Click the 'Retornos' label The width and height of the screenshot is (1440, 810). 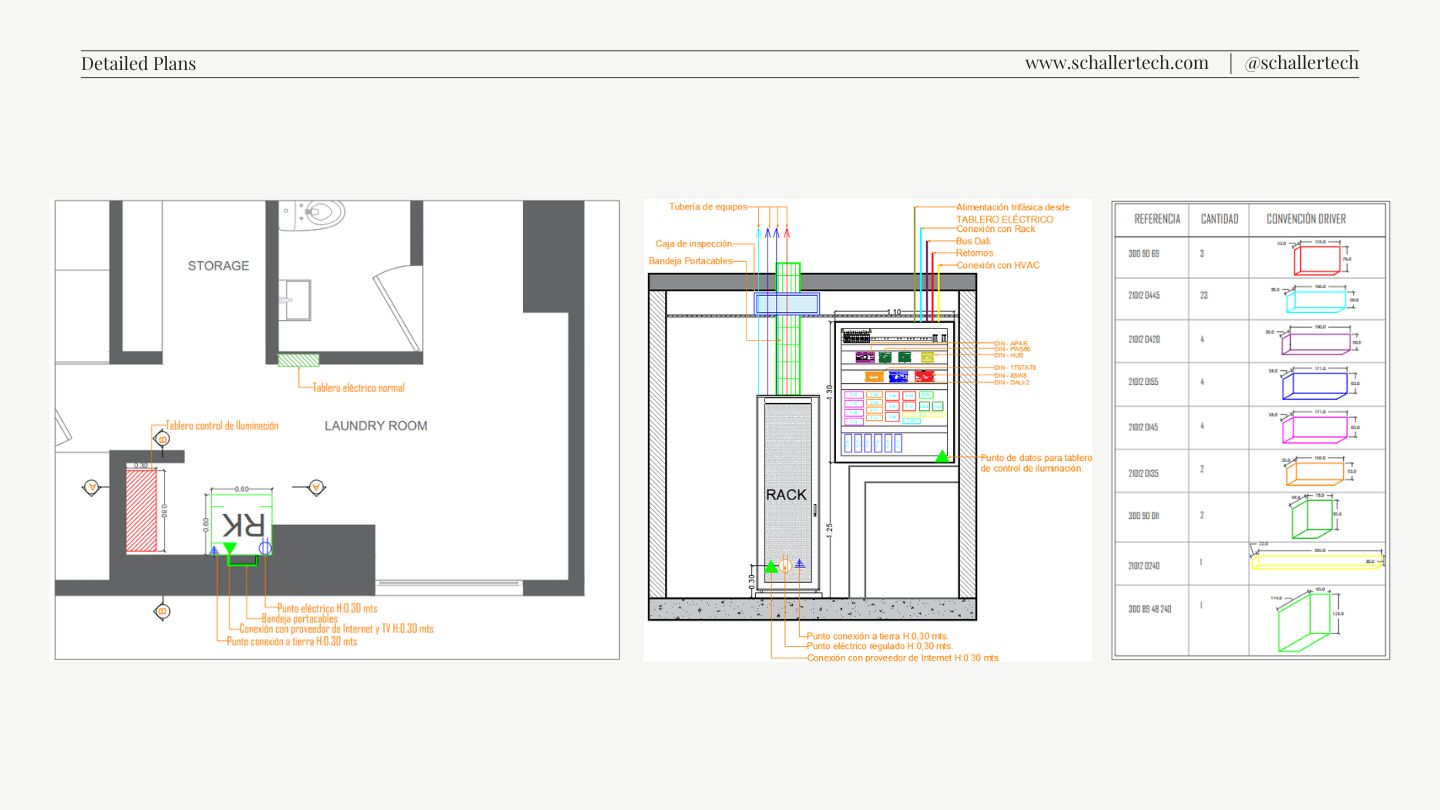(x=975, y=253)
